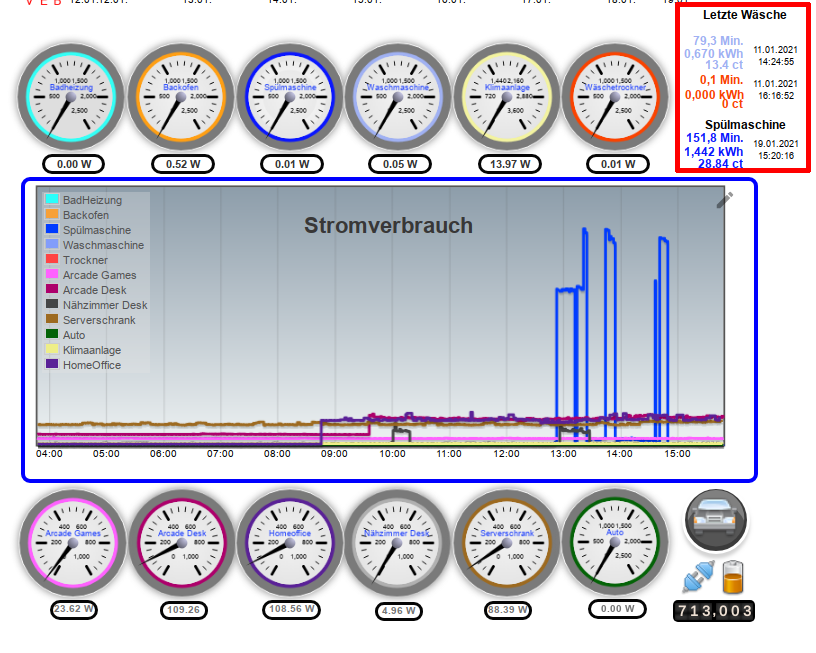Open the Badheizung power gauge
Screen dimensions: 816x653
tap(71, 97)
